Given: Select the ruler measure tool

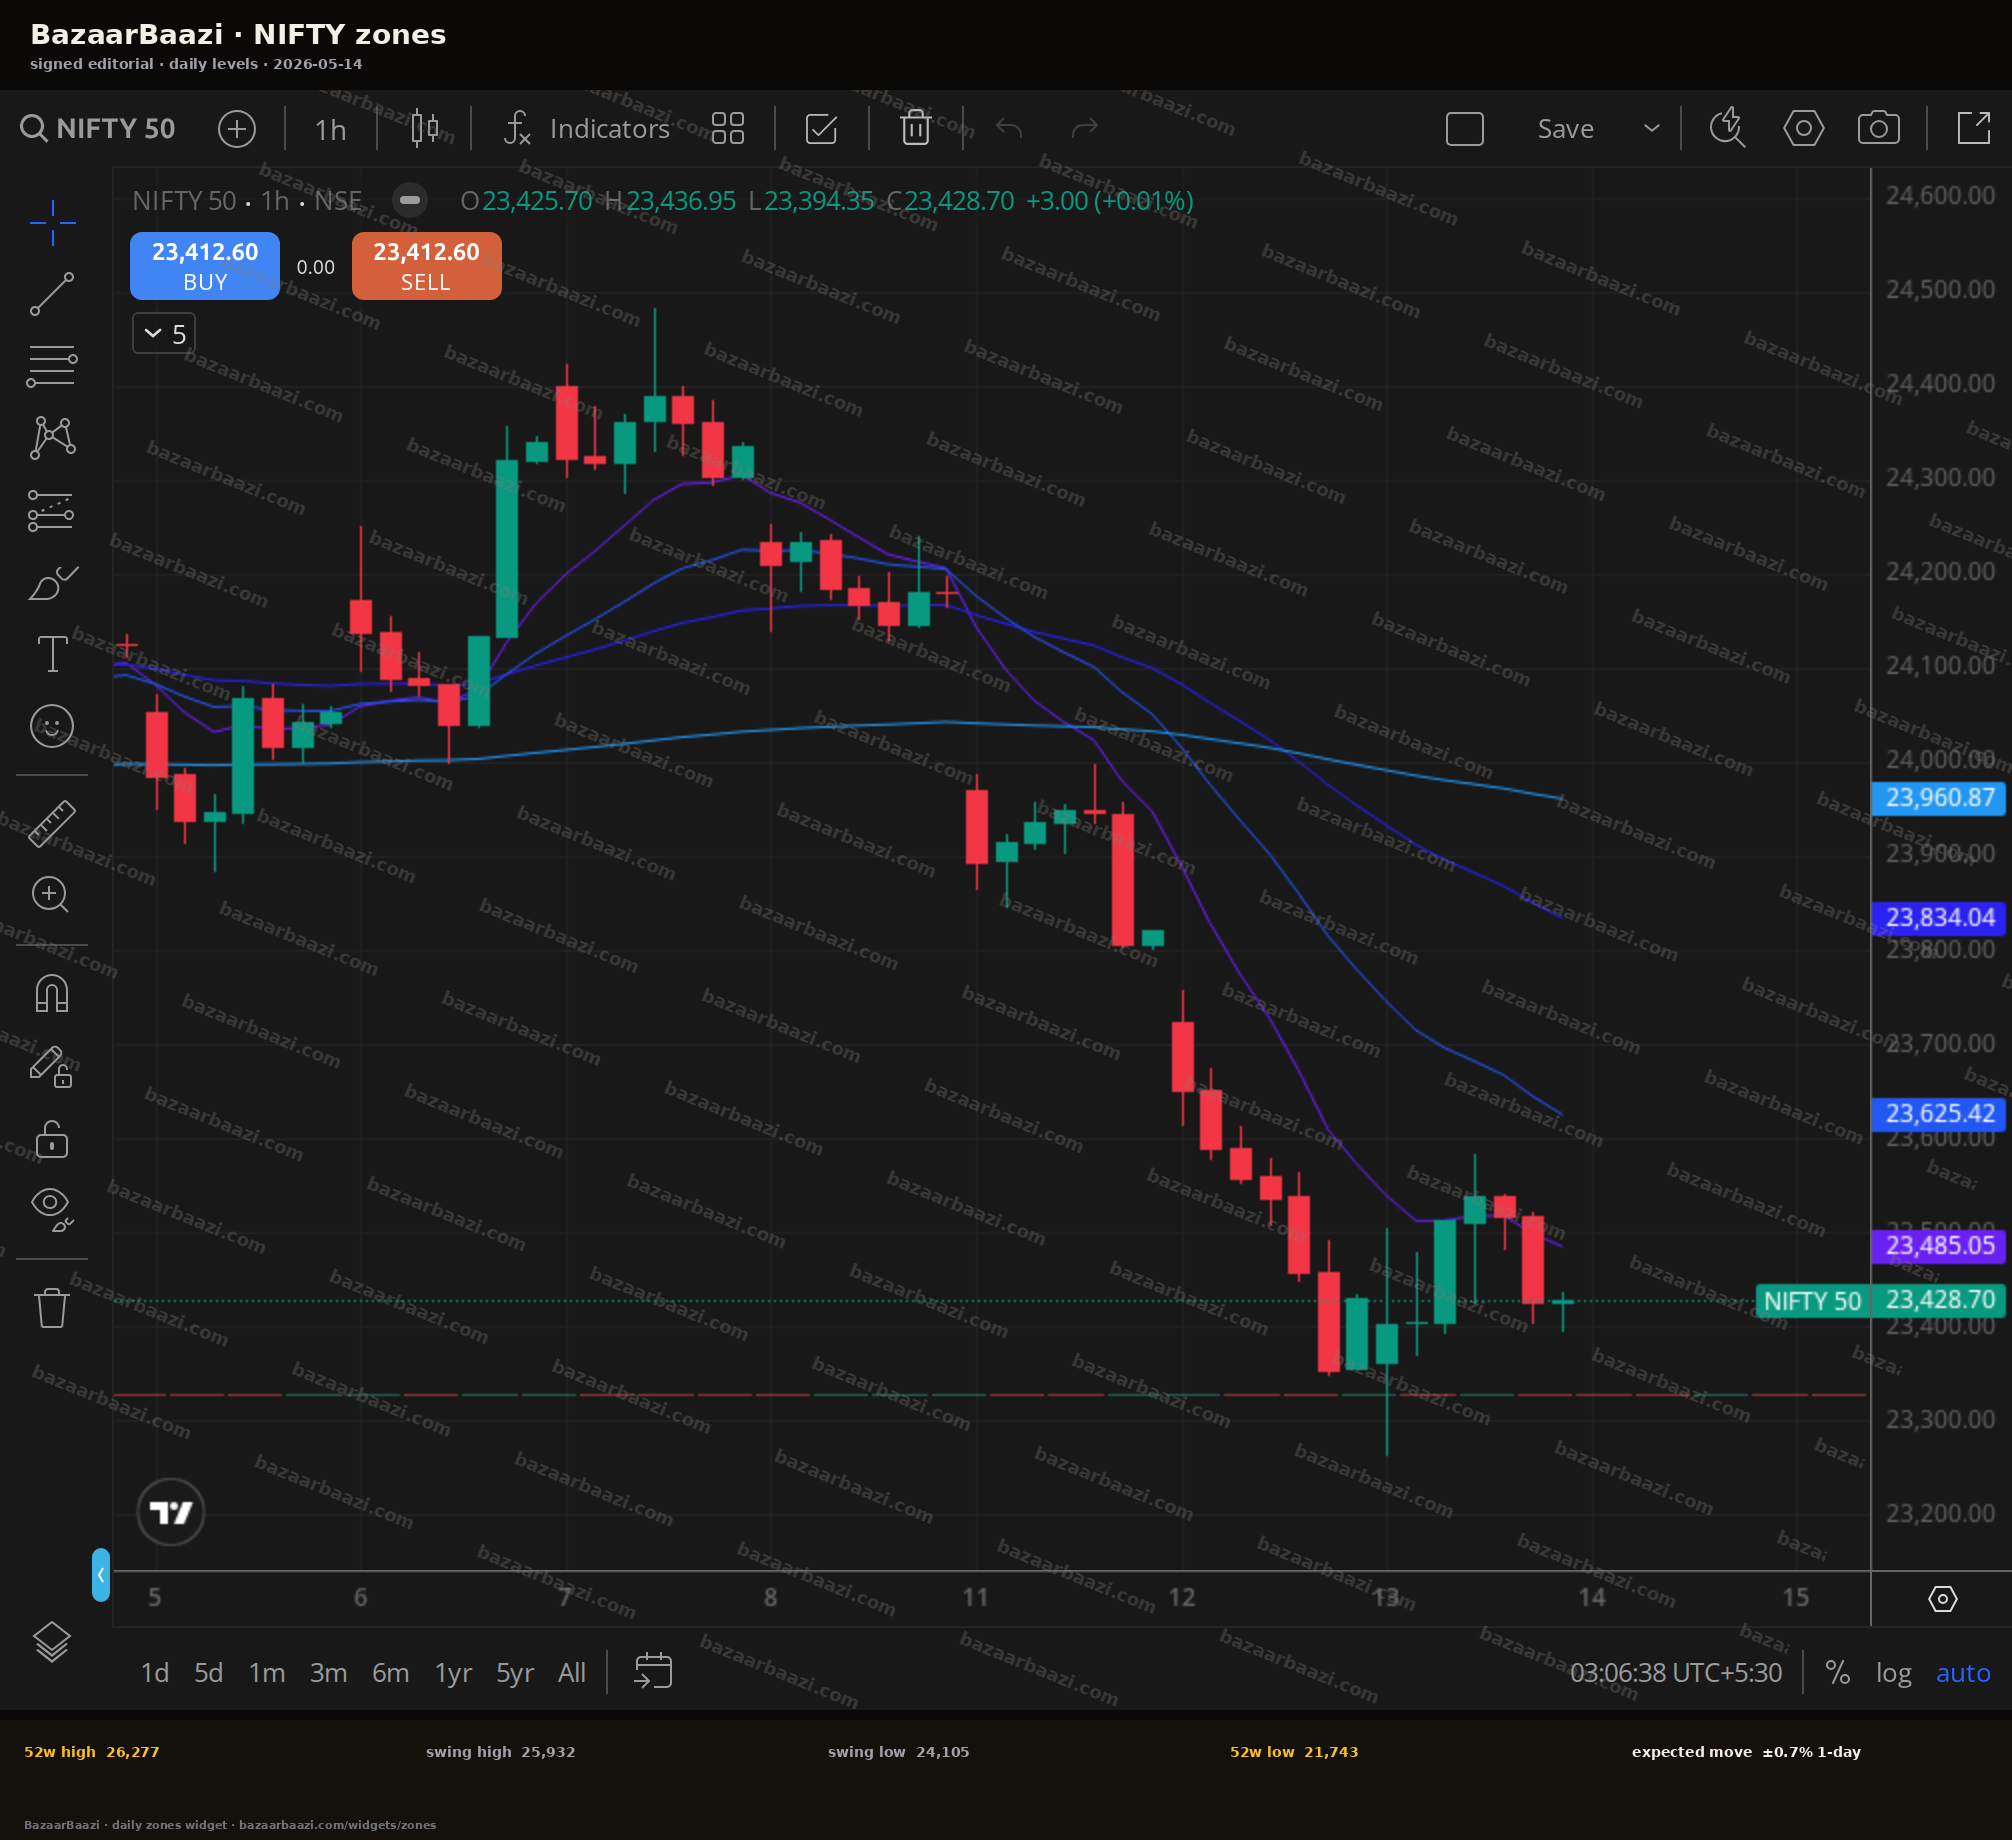Looking at the screenshot, I should [x=52, y=824].
